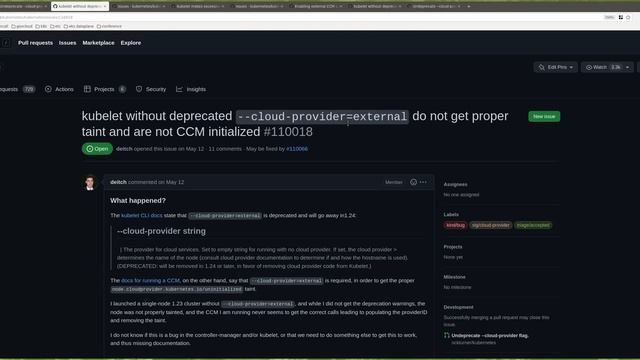Click the sig/cloud-provider label
Viewport: 640px width, 360px height.
coord(490,225)
